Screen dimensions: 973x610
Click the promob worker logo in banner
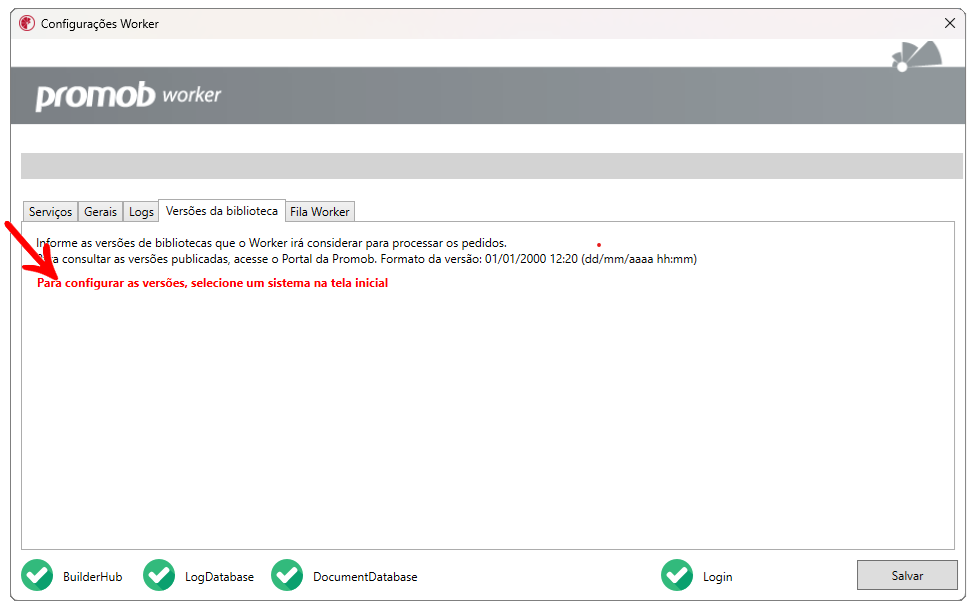coord(128,96)
